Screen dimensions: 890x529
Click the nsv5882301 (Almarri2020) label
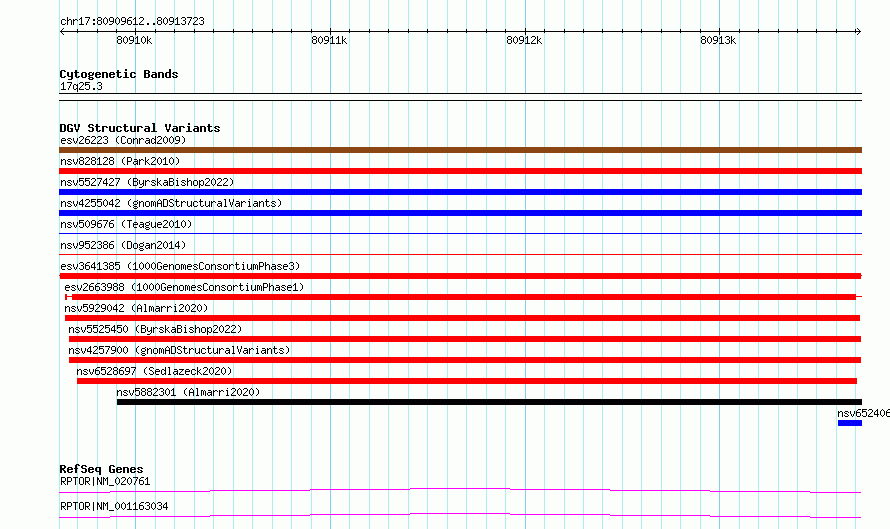[x=188, y=392]
